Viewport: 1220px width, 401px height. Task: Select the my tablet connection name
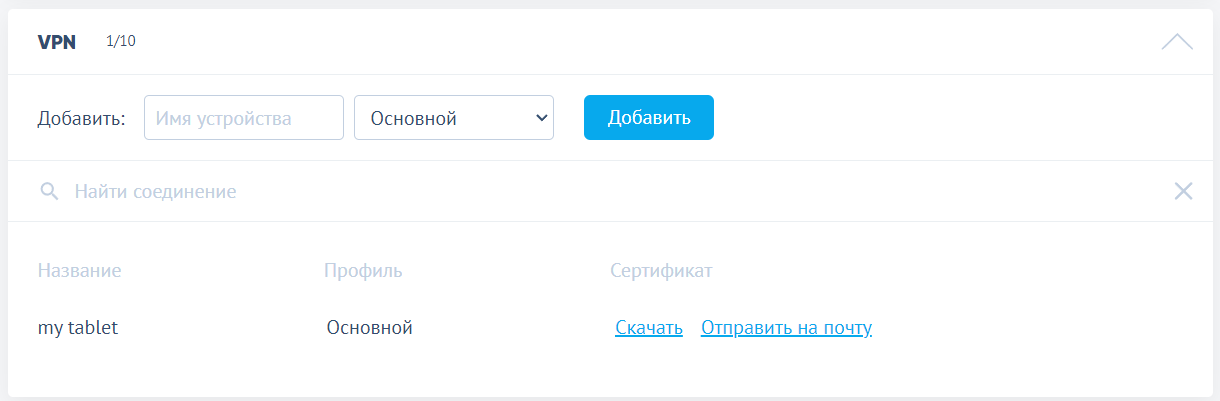pos(78,328)
